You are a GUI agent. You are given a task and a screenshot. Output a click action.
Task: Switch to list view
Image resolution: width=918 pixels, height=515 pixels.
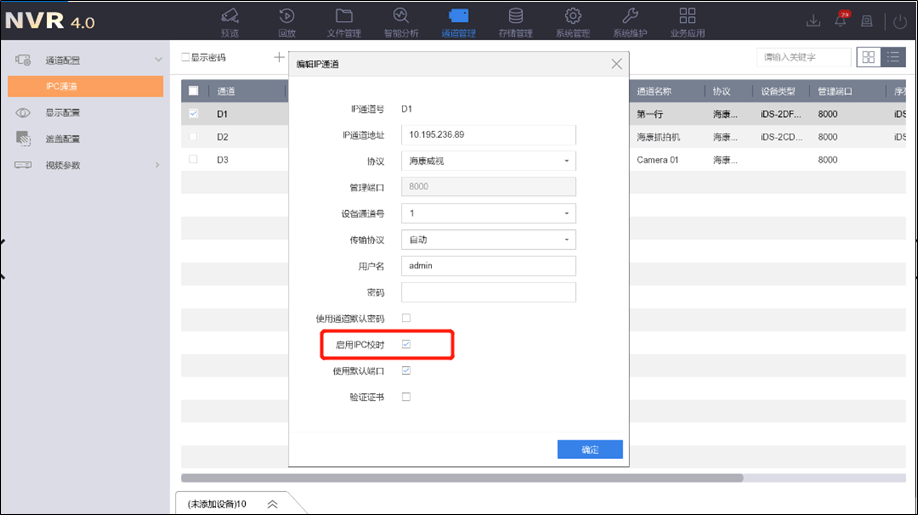tap(893, 57)
